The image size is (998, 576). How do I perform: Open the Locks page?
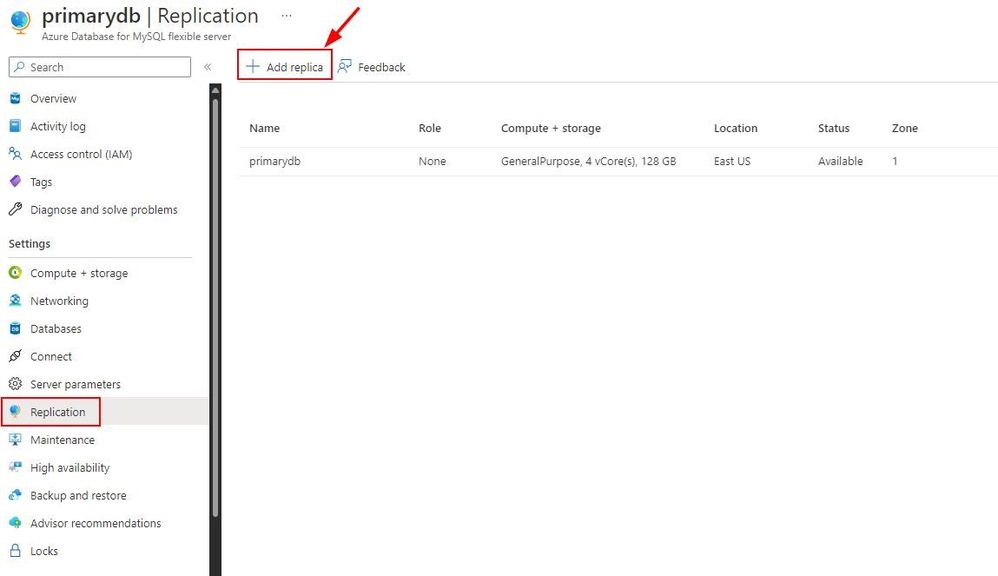coord(44,551)
